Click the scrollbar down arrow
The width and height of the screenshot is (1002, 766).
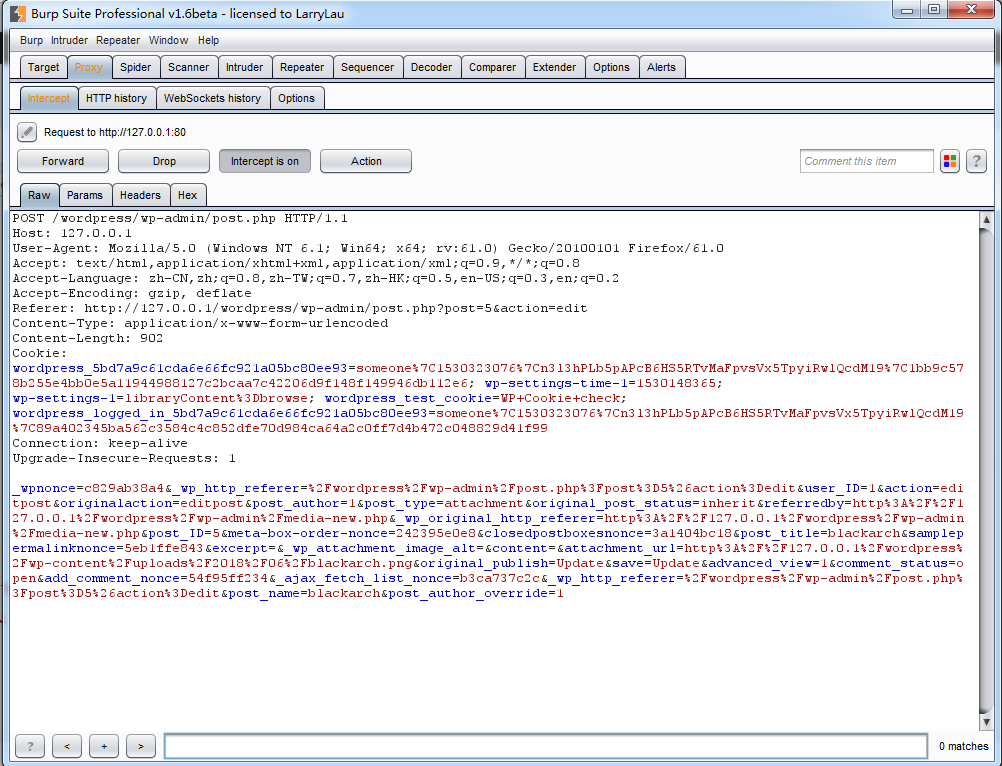coord(986,722)
